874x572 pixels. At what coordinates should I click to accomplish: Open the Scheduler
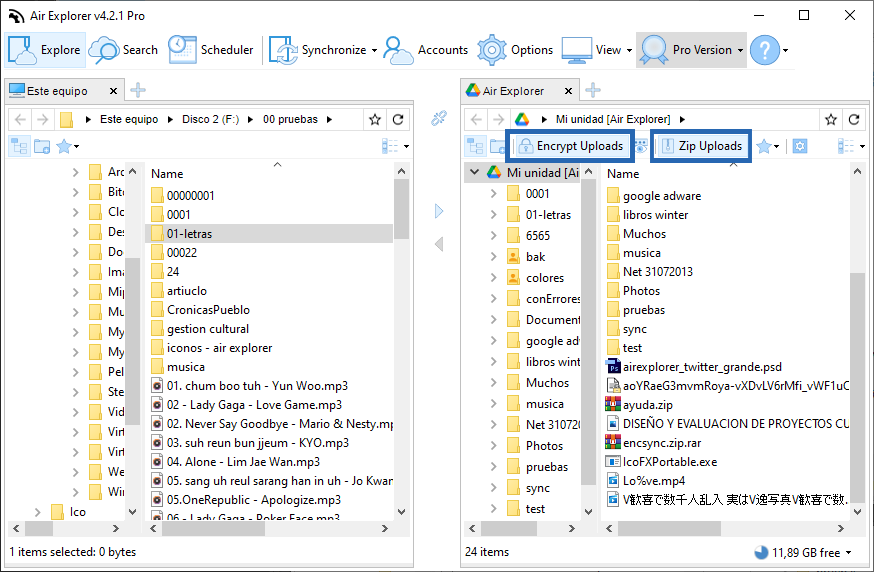[210, 50]
